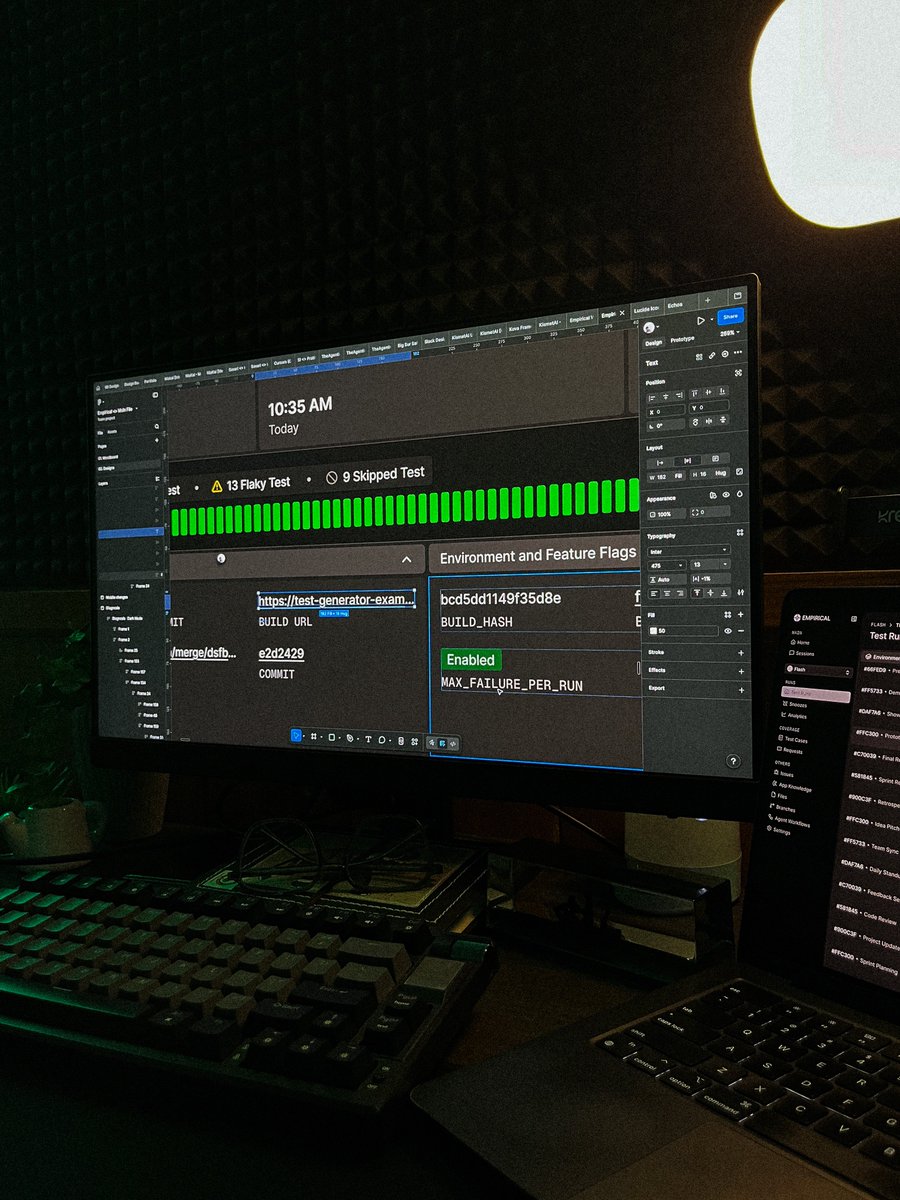The image size is (900, 1200).
Task: Toggle the sidebar panel icon beside Empirical logo
Action: [854, 619]
